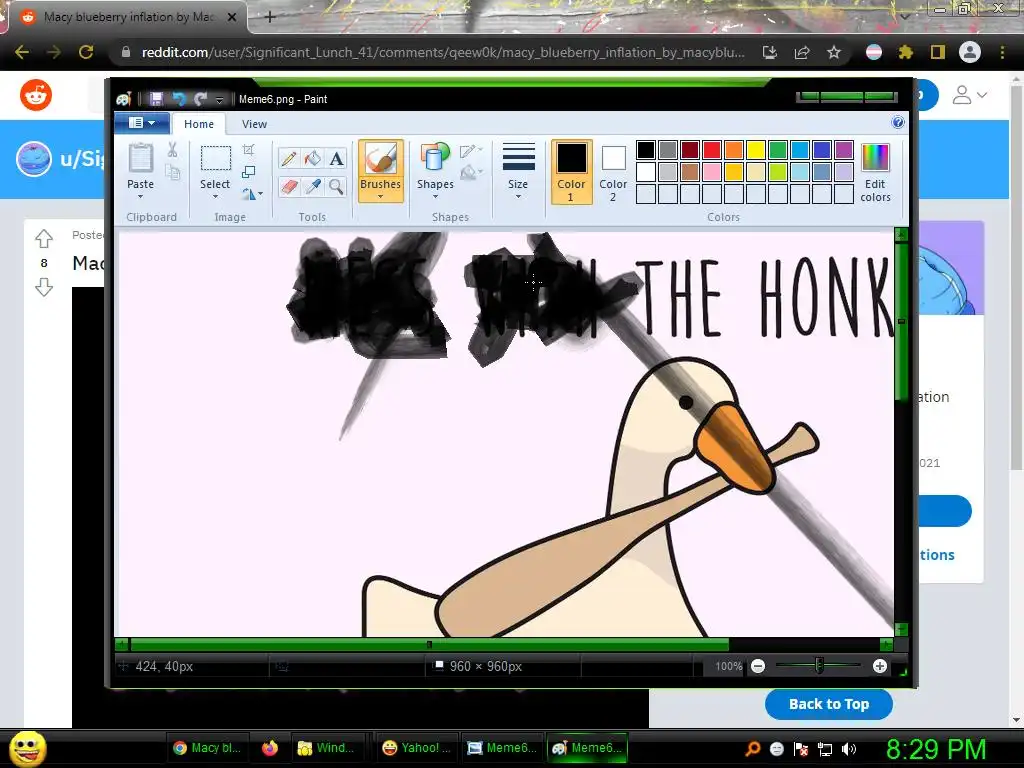
Task: Bookmark the page with the star icon
Action: coord(834,52)
